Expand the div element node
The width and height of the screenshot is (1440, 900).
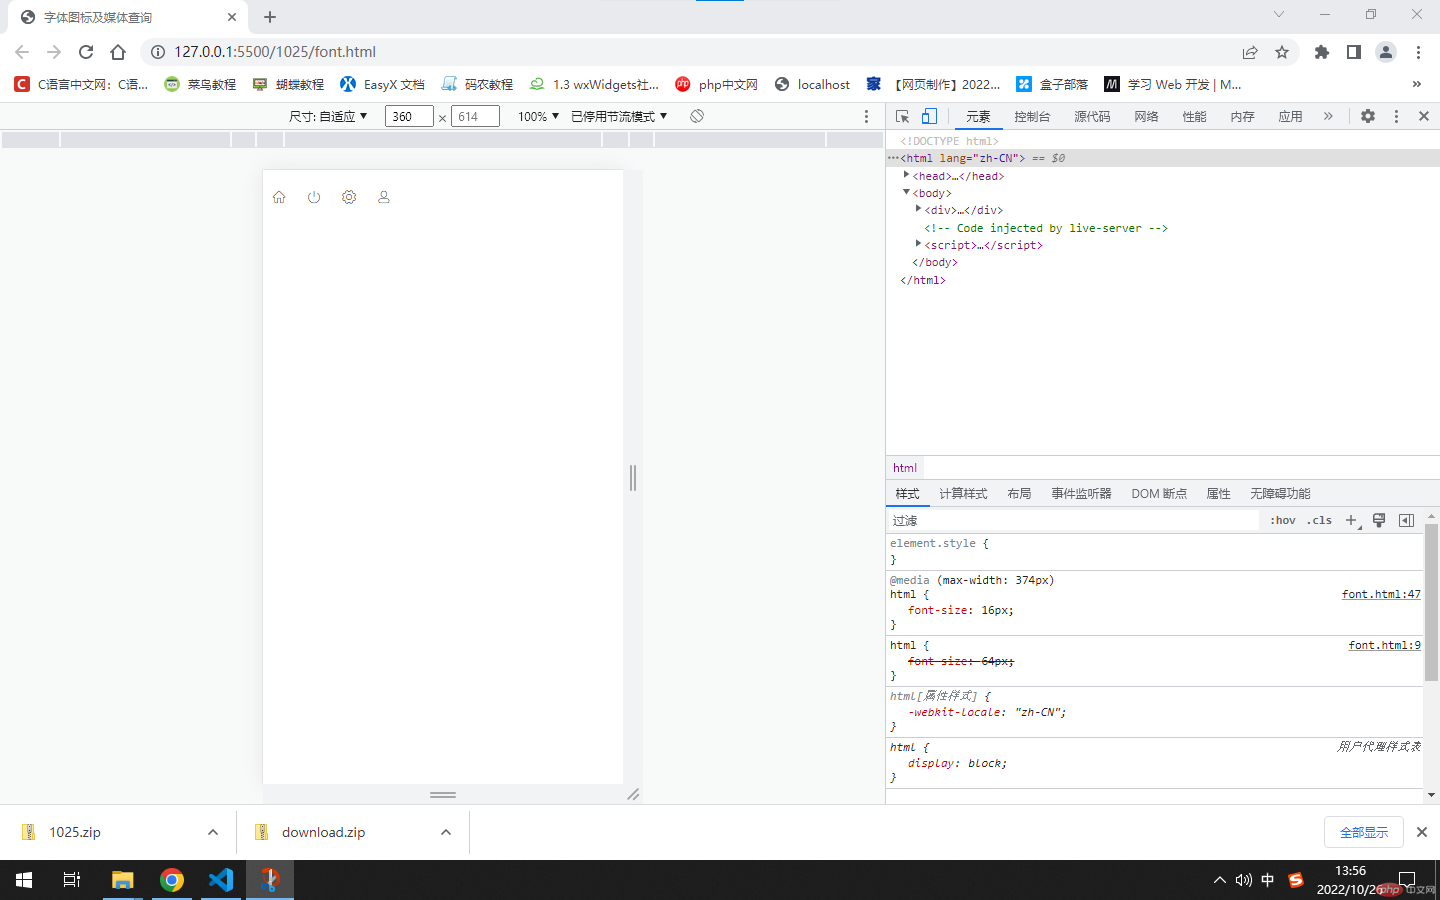918,209
